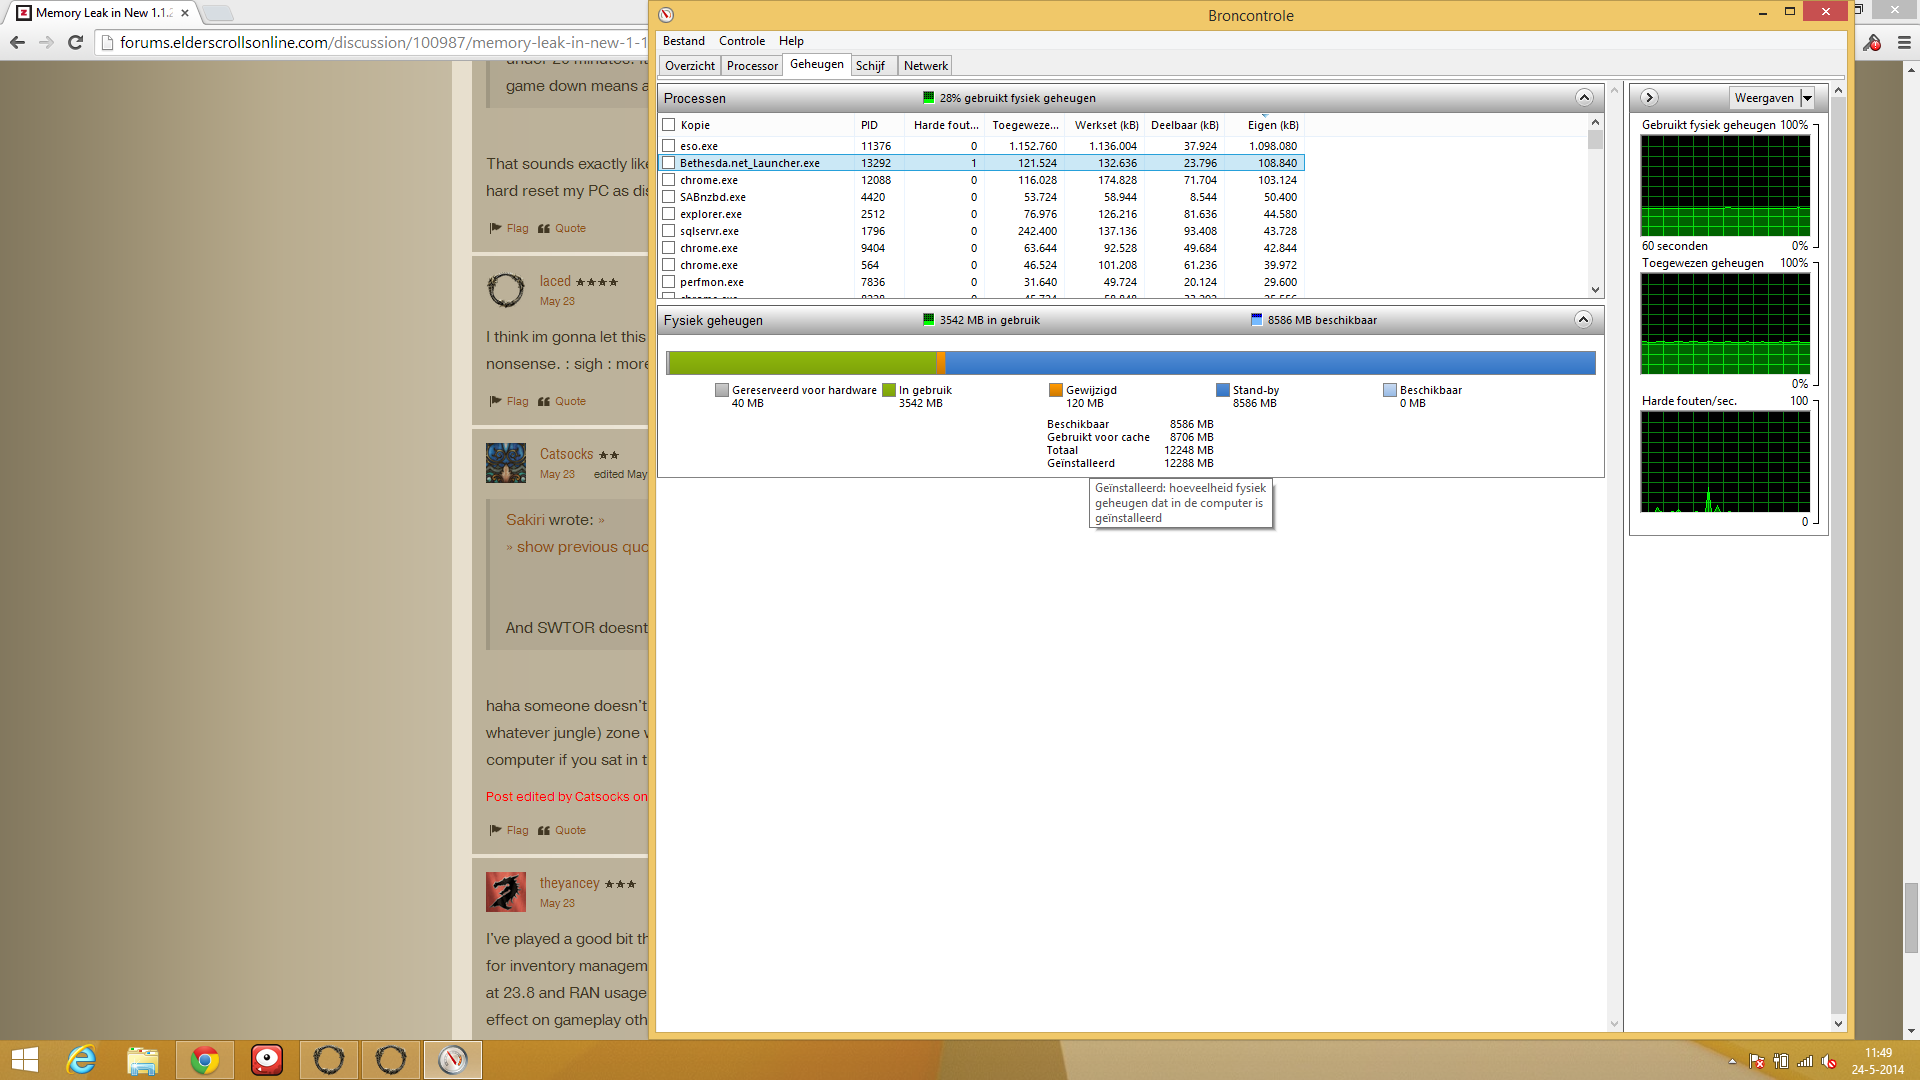Select Broncontrole icon in taskbar

click(453, 1060)
